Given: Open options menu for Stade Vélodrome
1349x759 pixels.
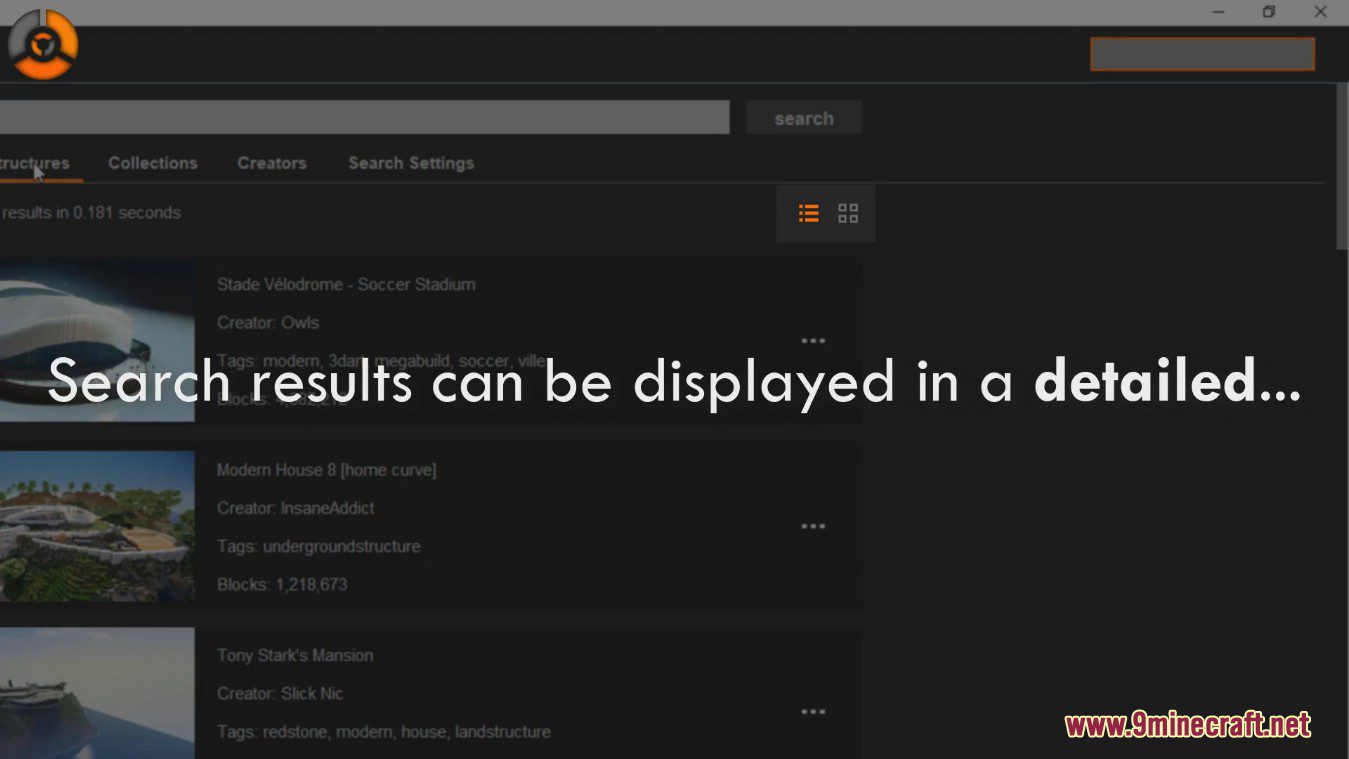Looking at the screenshot, I should point(813,341).
